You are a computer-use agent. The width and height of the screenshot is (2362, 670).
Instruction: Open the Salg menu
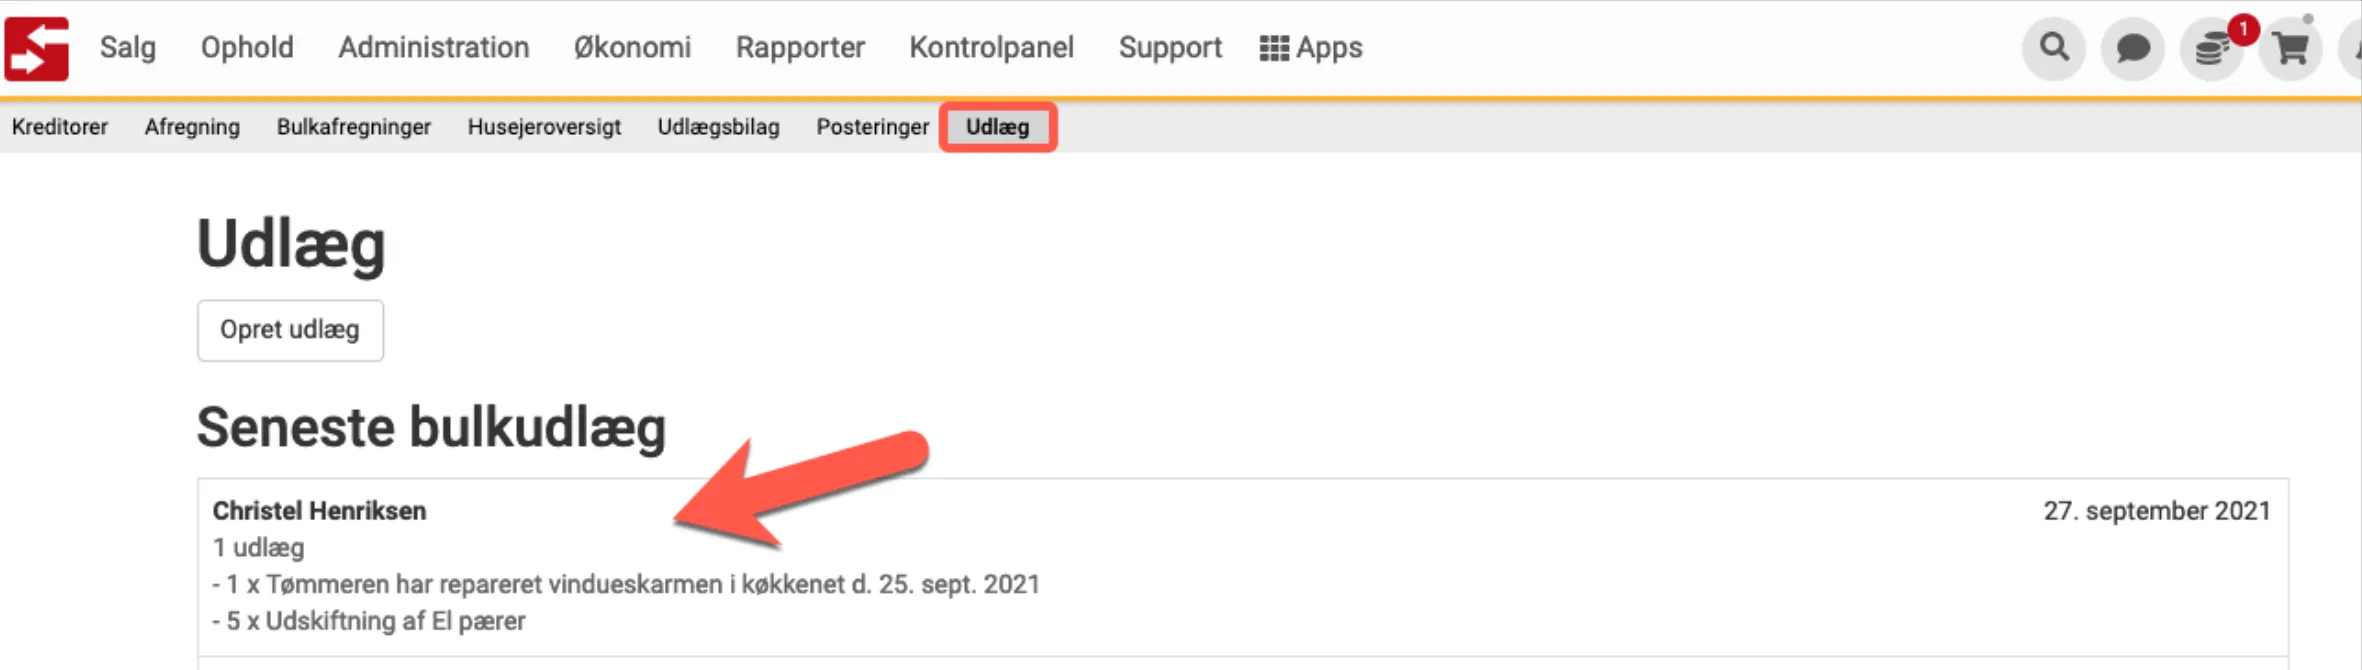click(x=128, y=48)
